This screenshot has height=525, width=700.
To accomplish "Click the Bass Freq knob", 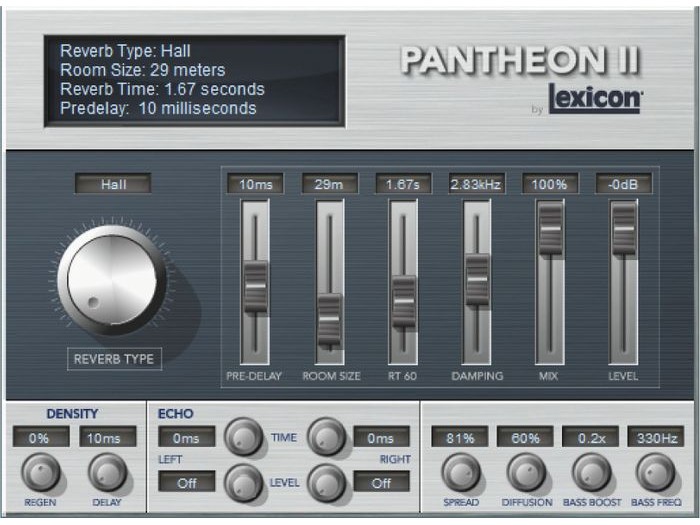I will (655, 472).
